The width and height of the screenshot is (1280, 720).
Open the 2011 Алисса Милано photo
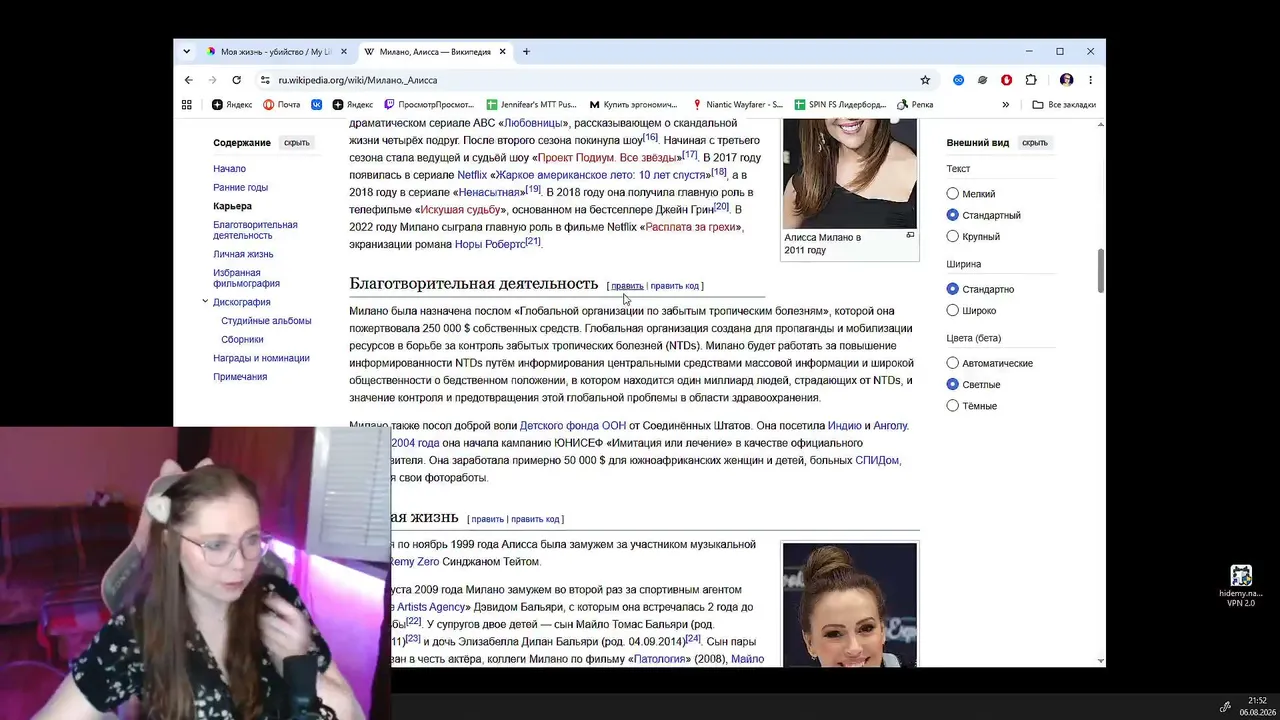coord(849,174)
